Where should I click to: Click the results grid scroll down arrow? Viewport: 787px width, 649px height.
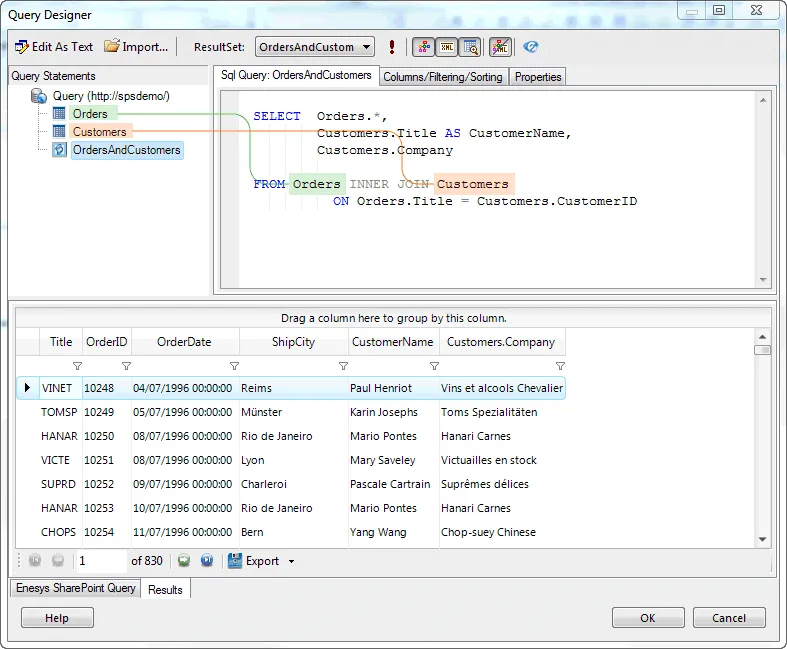pyautogui.click(x=762, y=540)
